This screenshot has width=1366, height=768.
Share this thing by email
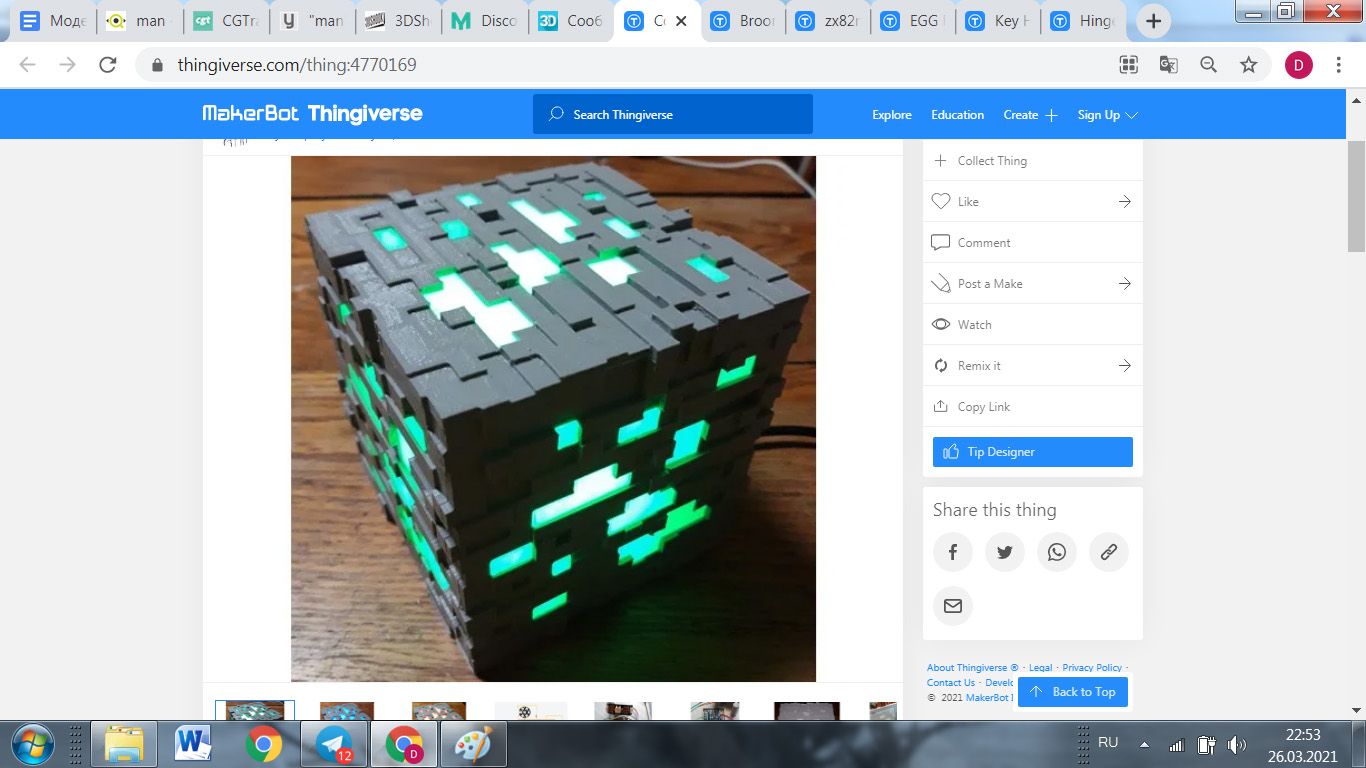[x=953, y=606]
